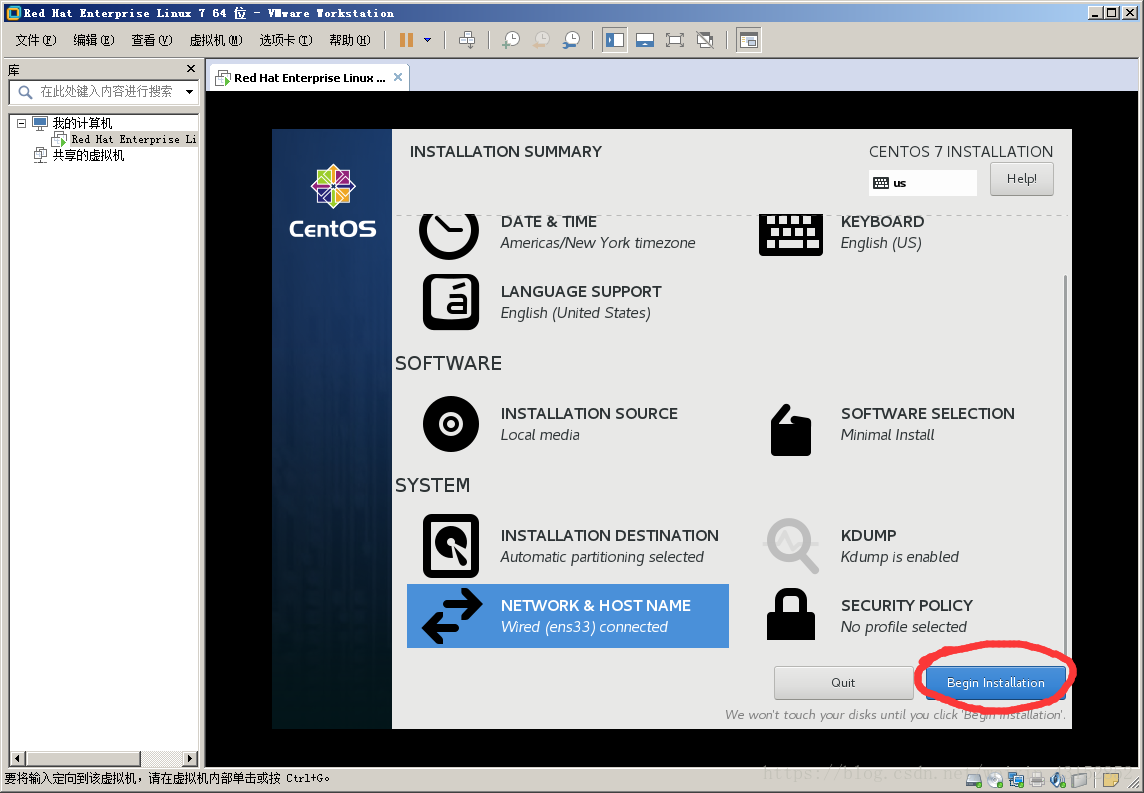Open Kdump magnifier icon
The width and height of the screenshot is (1144, 793).
point(792,545)
